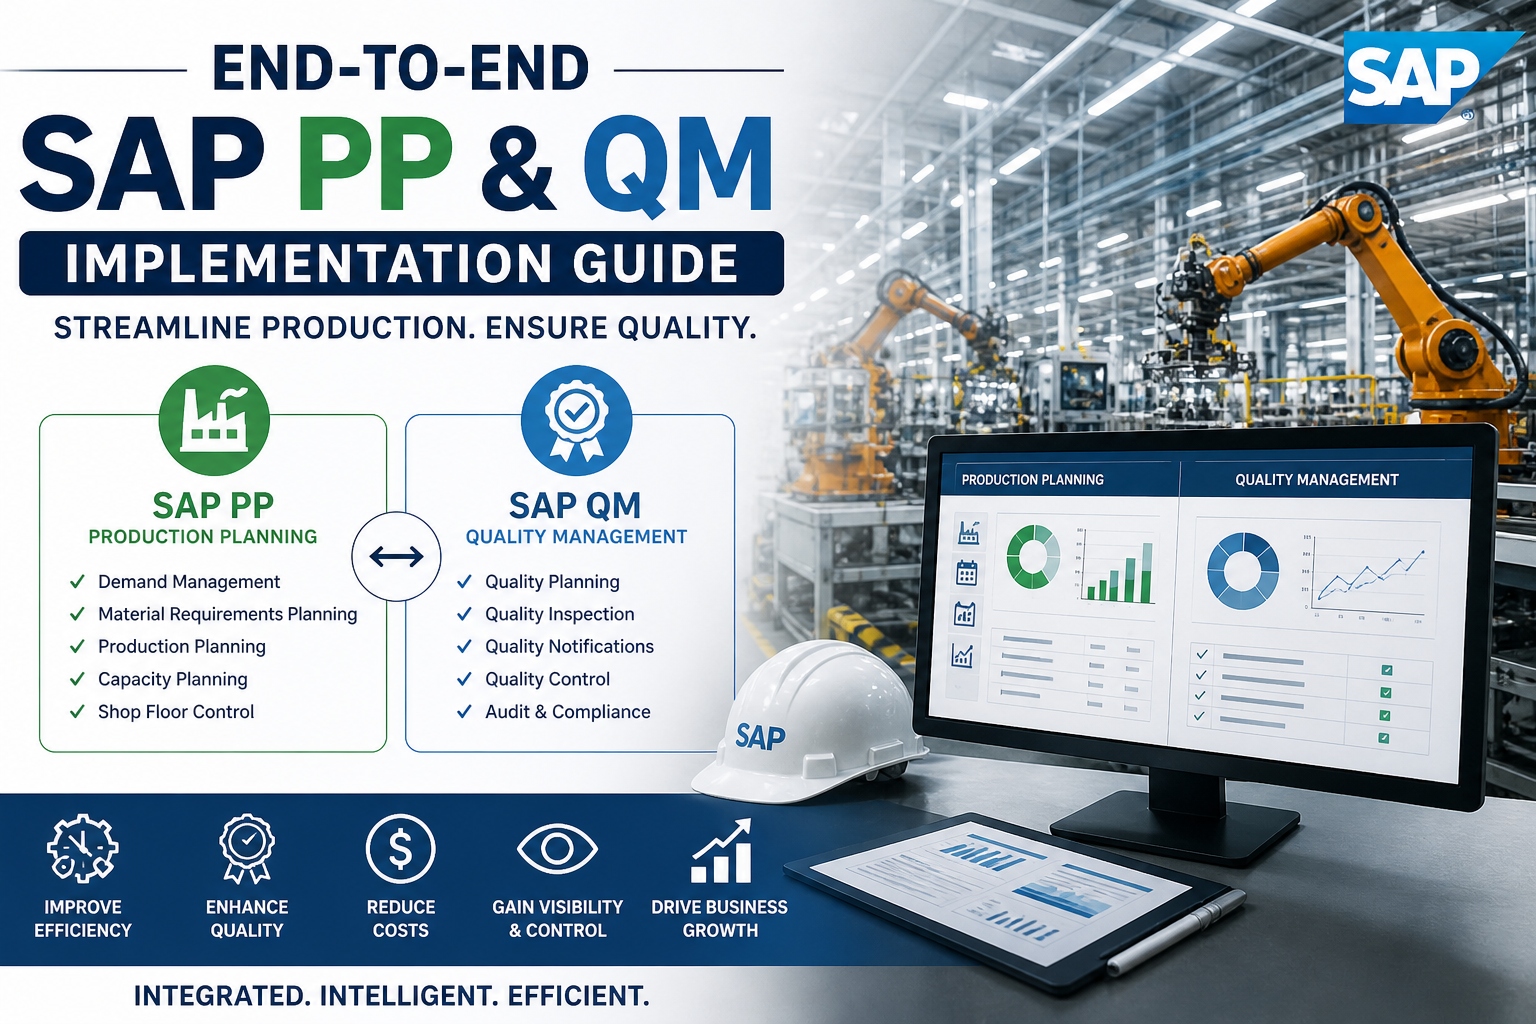Open the calendar icon in the monitor's sidebar
The width and height of the screenshot is (1536, 1024).
(967, 573)
